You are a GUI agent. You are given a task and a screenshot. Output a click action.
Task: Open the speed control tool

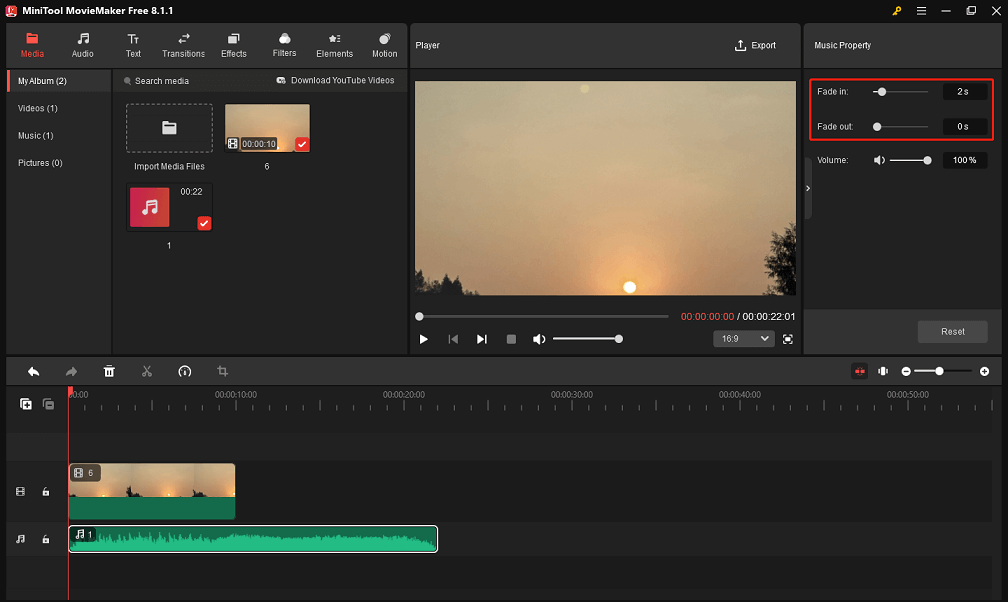pos(184,372)
